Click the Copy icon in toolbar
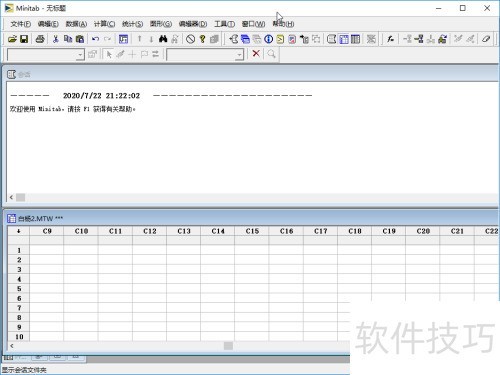The height and width of the screenshot is (375, 500). [68, 39]
